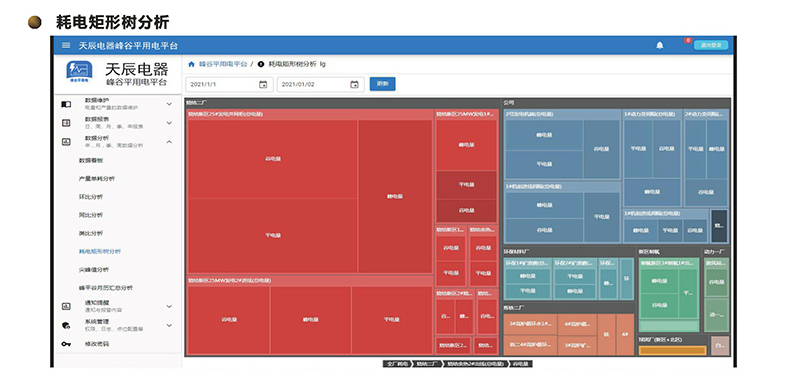
Task: Click the 天辰电器峰谷平用电平台 header title
Action: coord(128,45)
